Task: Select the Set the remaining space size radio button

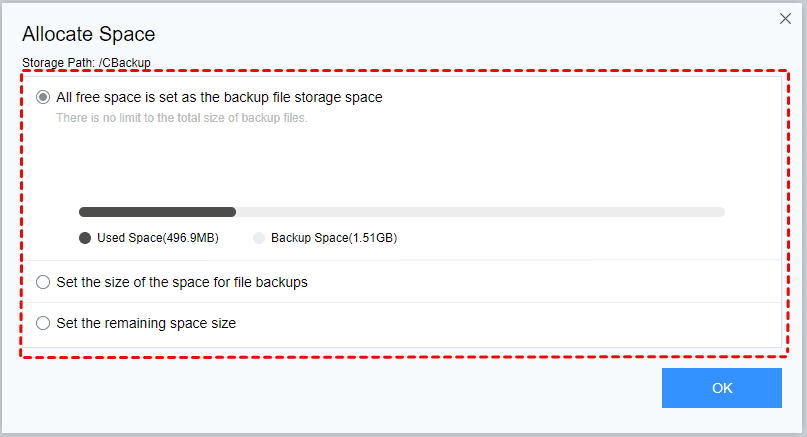Action: (x=43, y=323)
